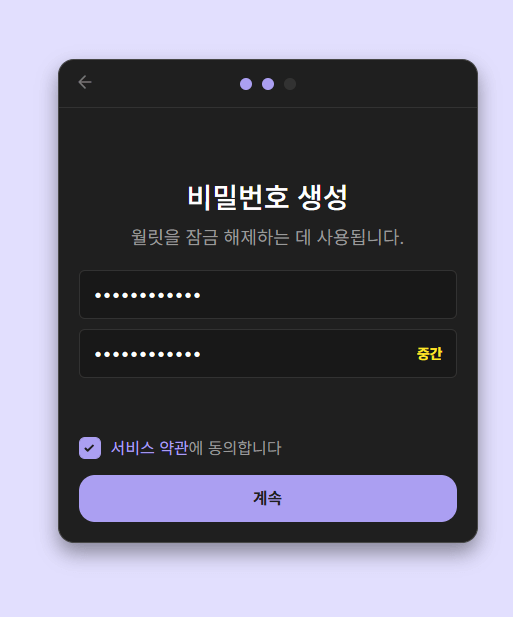Focus the first password input field
Image resolution: width=513 pixels, height=617 pixels.
[x=268, y=294]
